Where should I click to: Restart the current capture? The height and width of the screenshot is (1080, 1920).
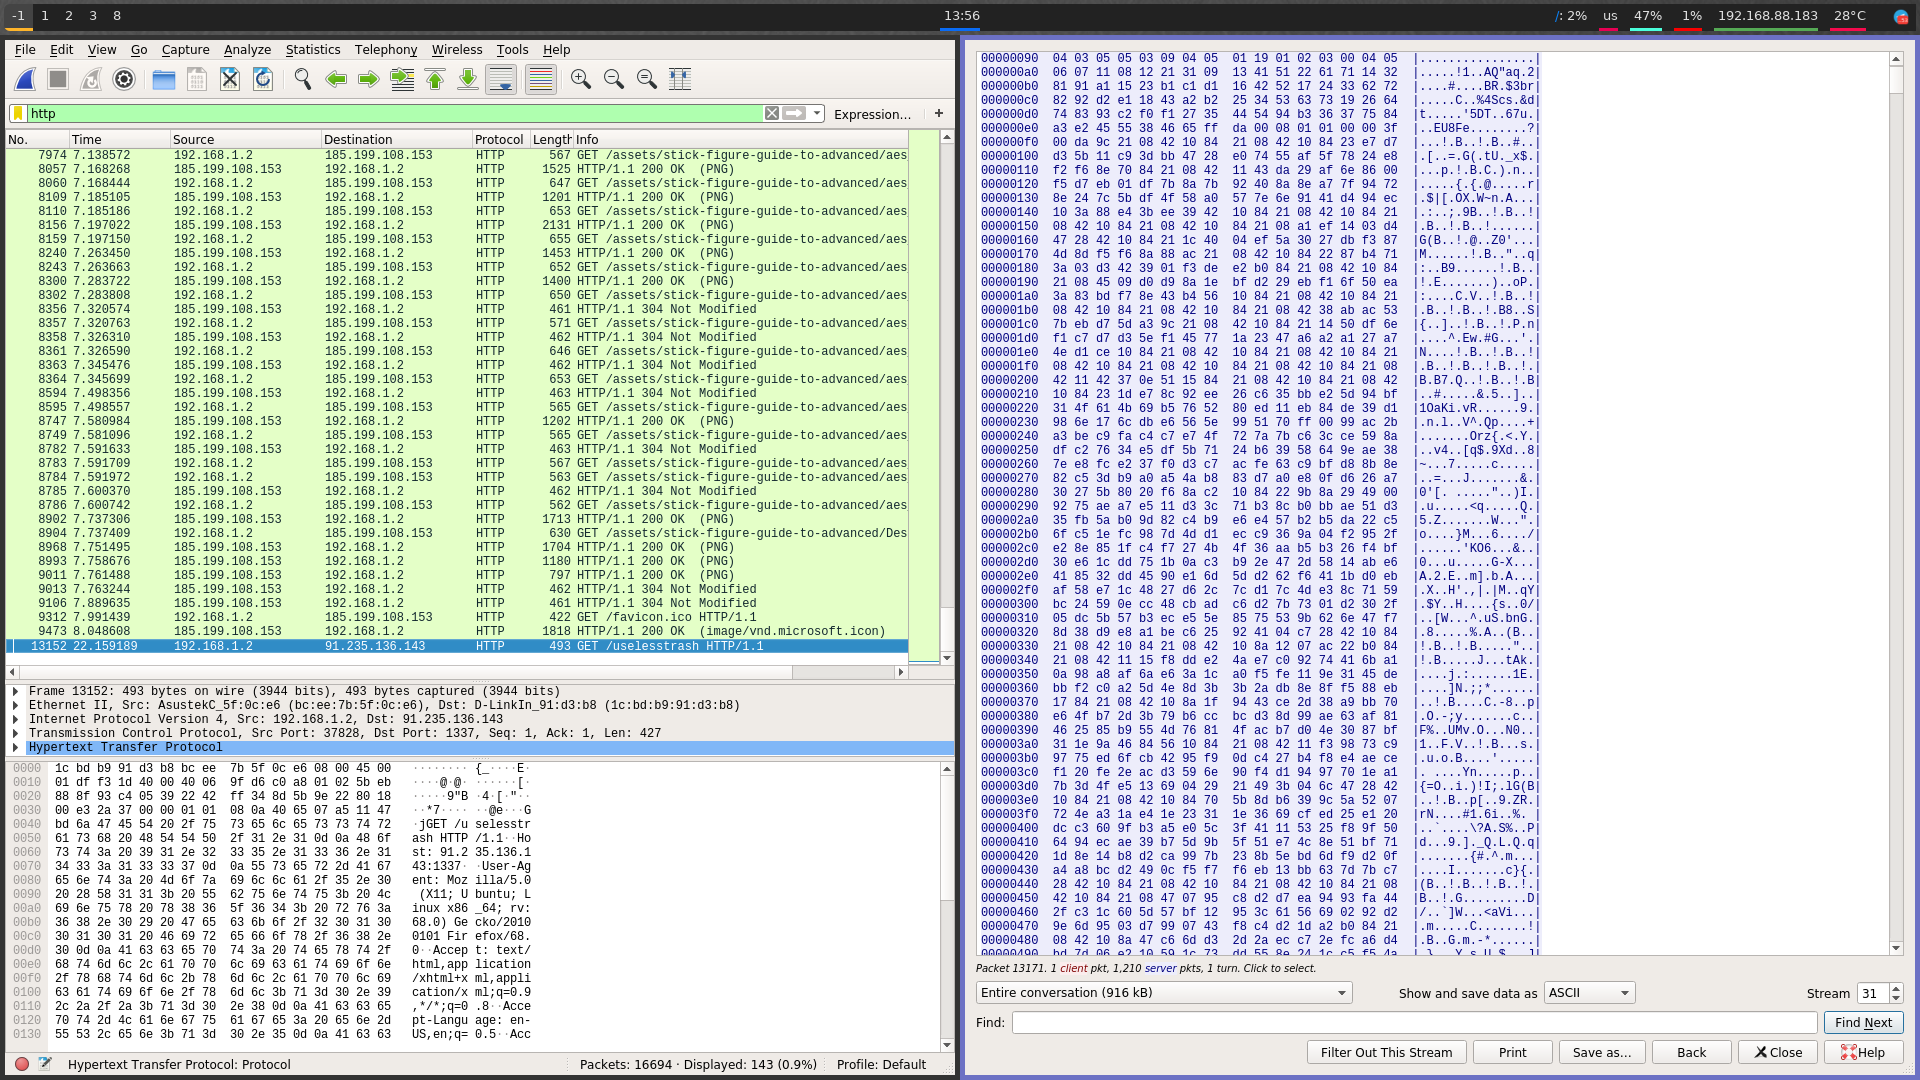91,79
